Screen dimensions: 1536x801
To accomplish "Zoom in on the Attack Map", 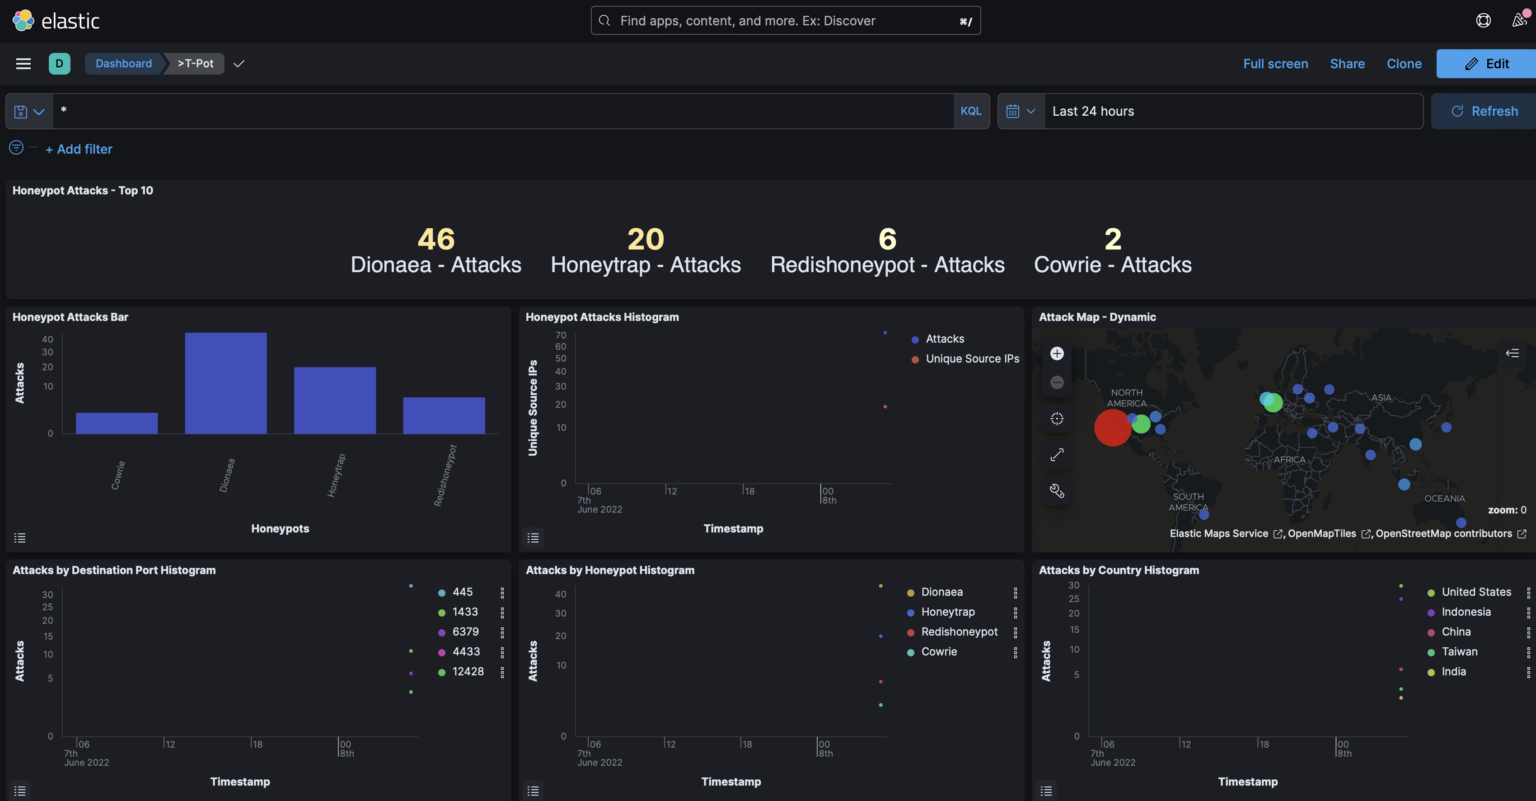I will coord(1057,354).
